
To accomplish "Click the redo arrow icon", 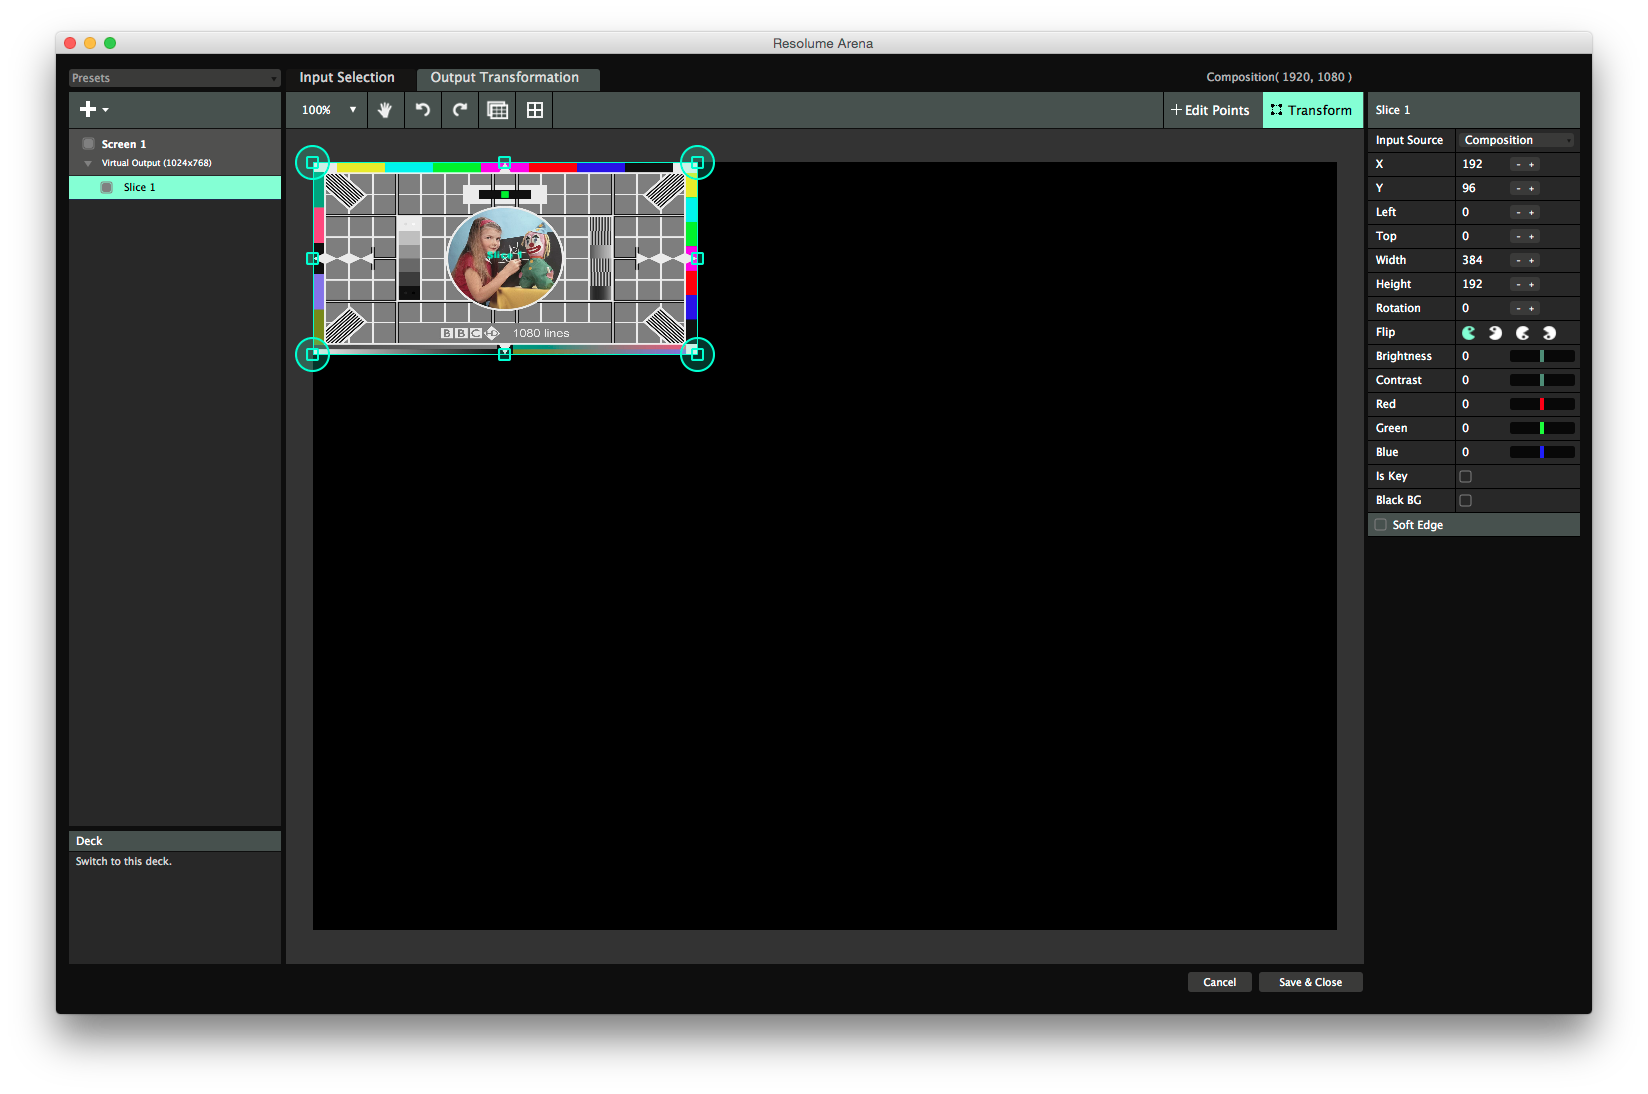I will point(460,110).
